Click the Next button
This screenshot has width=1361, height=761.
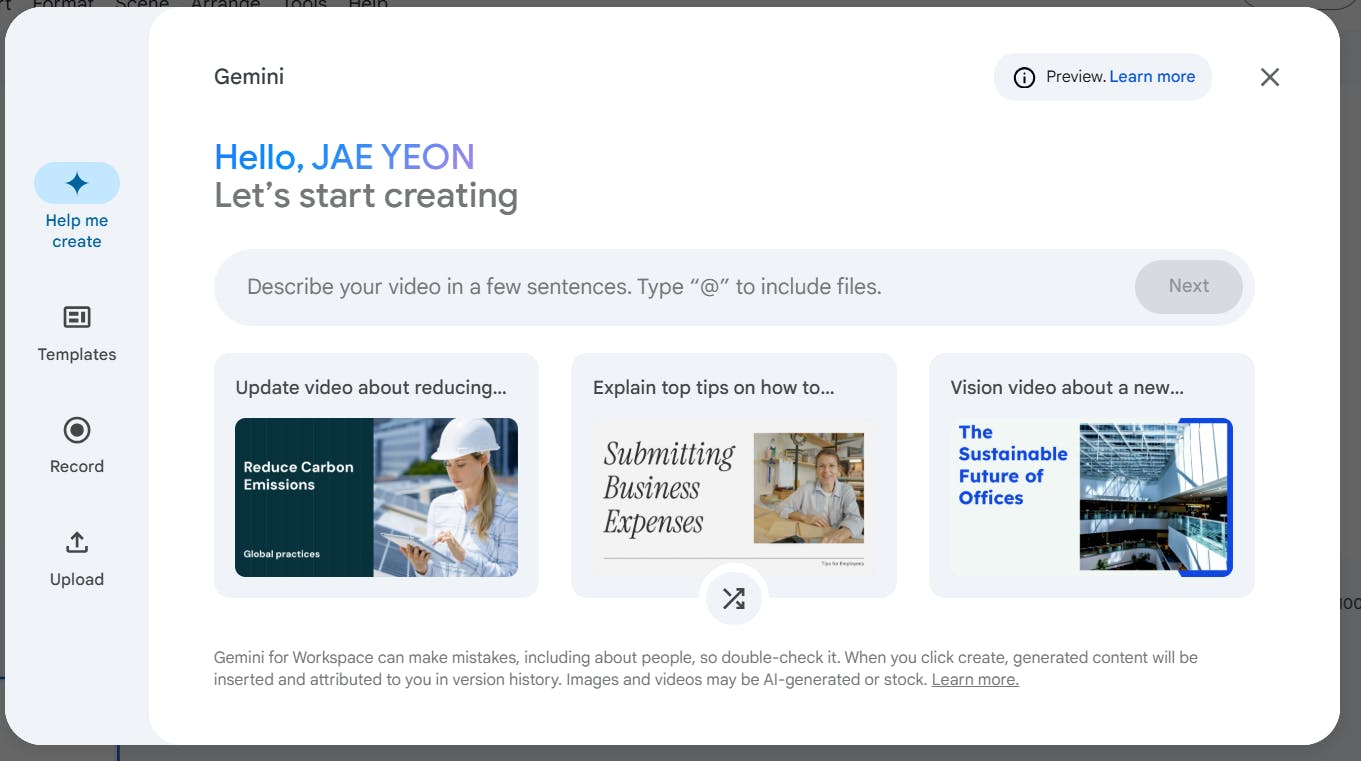tap(1189, 286)
